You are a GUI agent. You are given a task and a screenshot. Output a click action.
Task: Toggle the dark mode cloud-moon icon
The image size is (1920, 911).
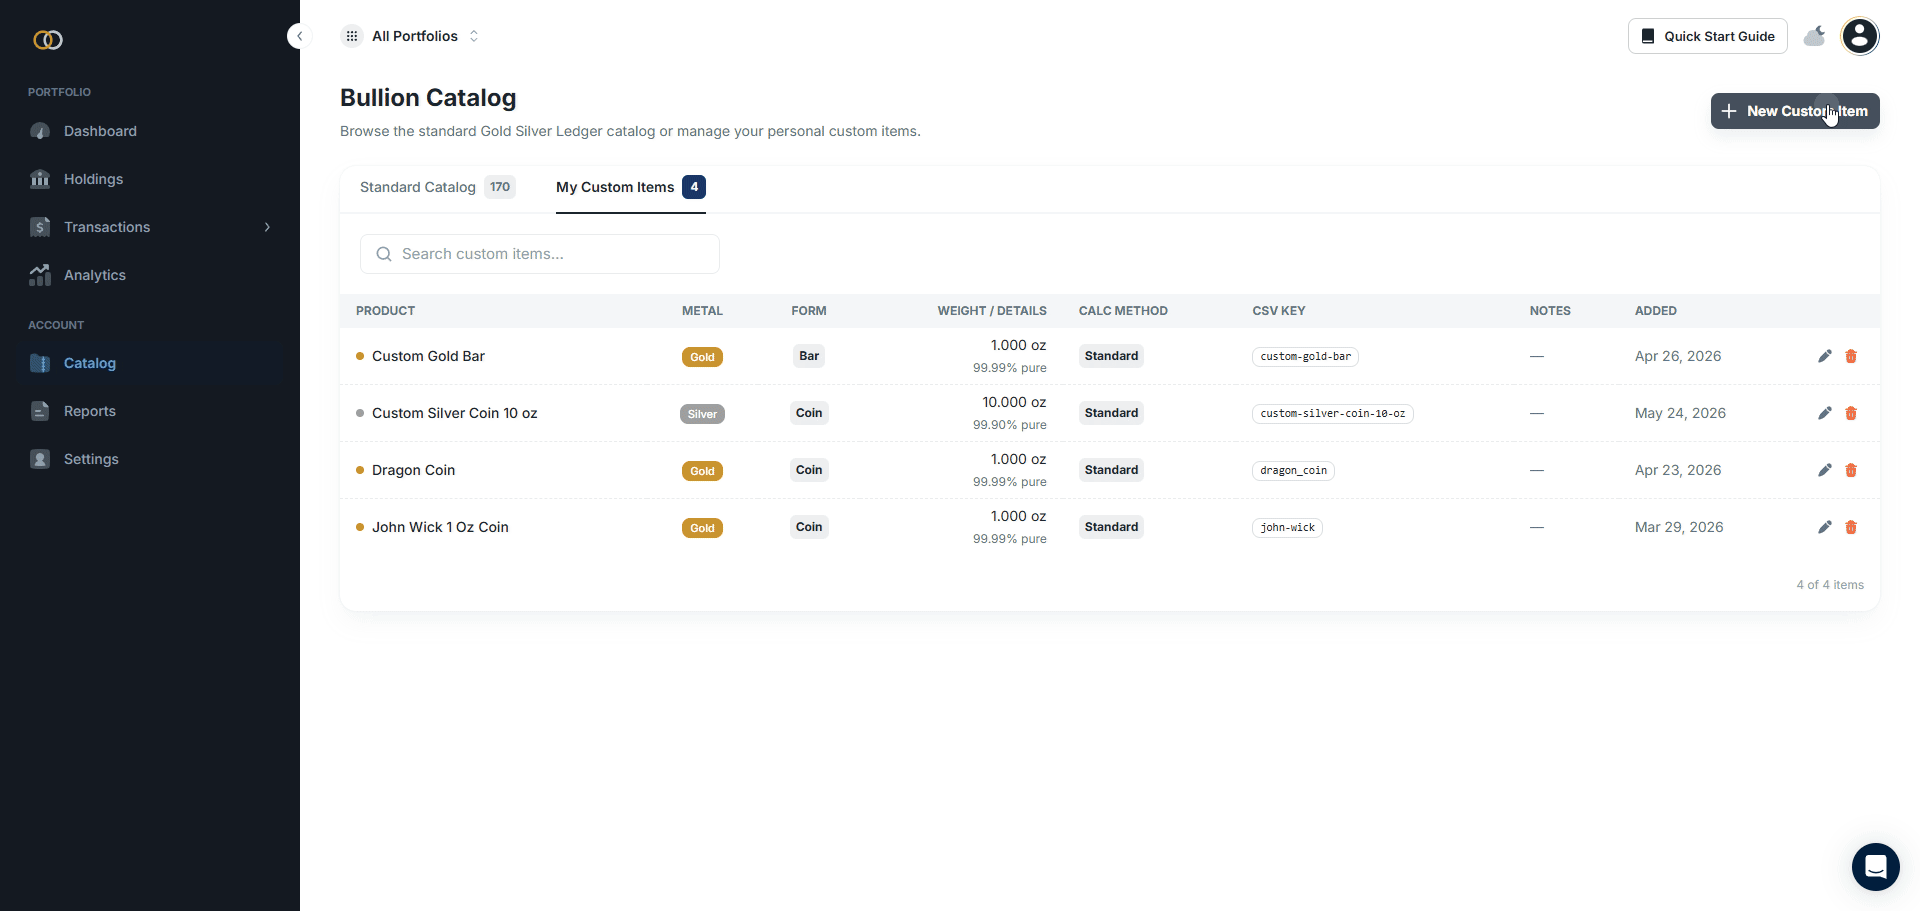click(x=1815, y=36)
